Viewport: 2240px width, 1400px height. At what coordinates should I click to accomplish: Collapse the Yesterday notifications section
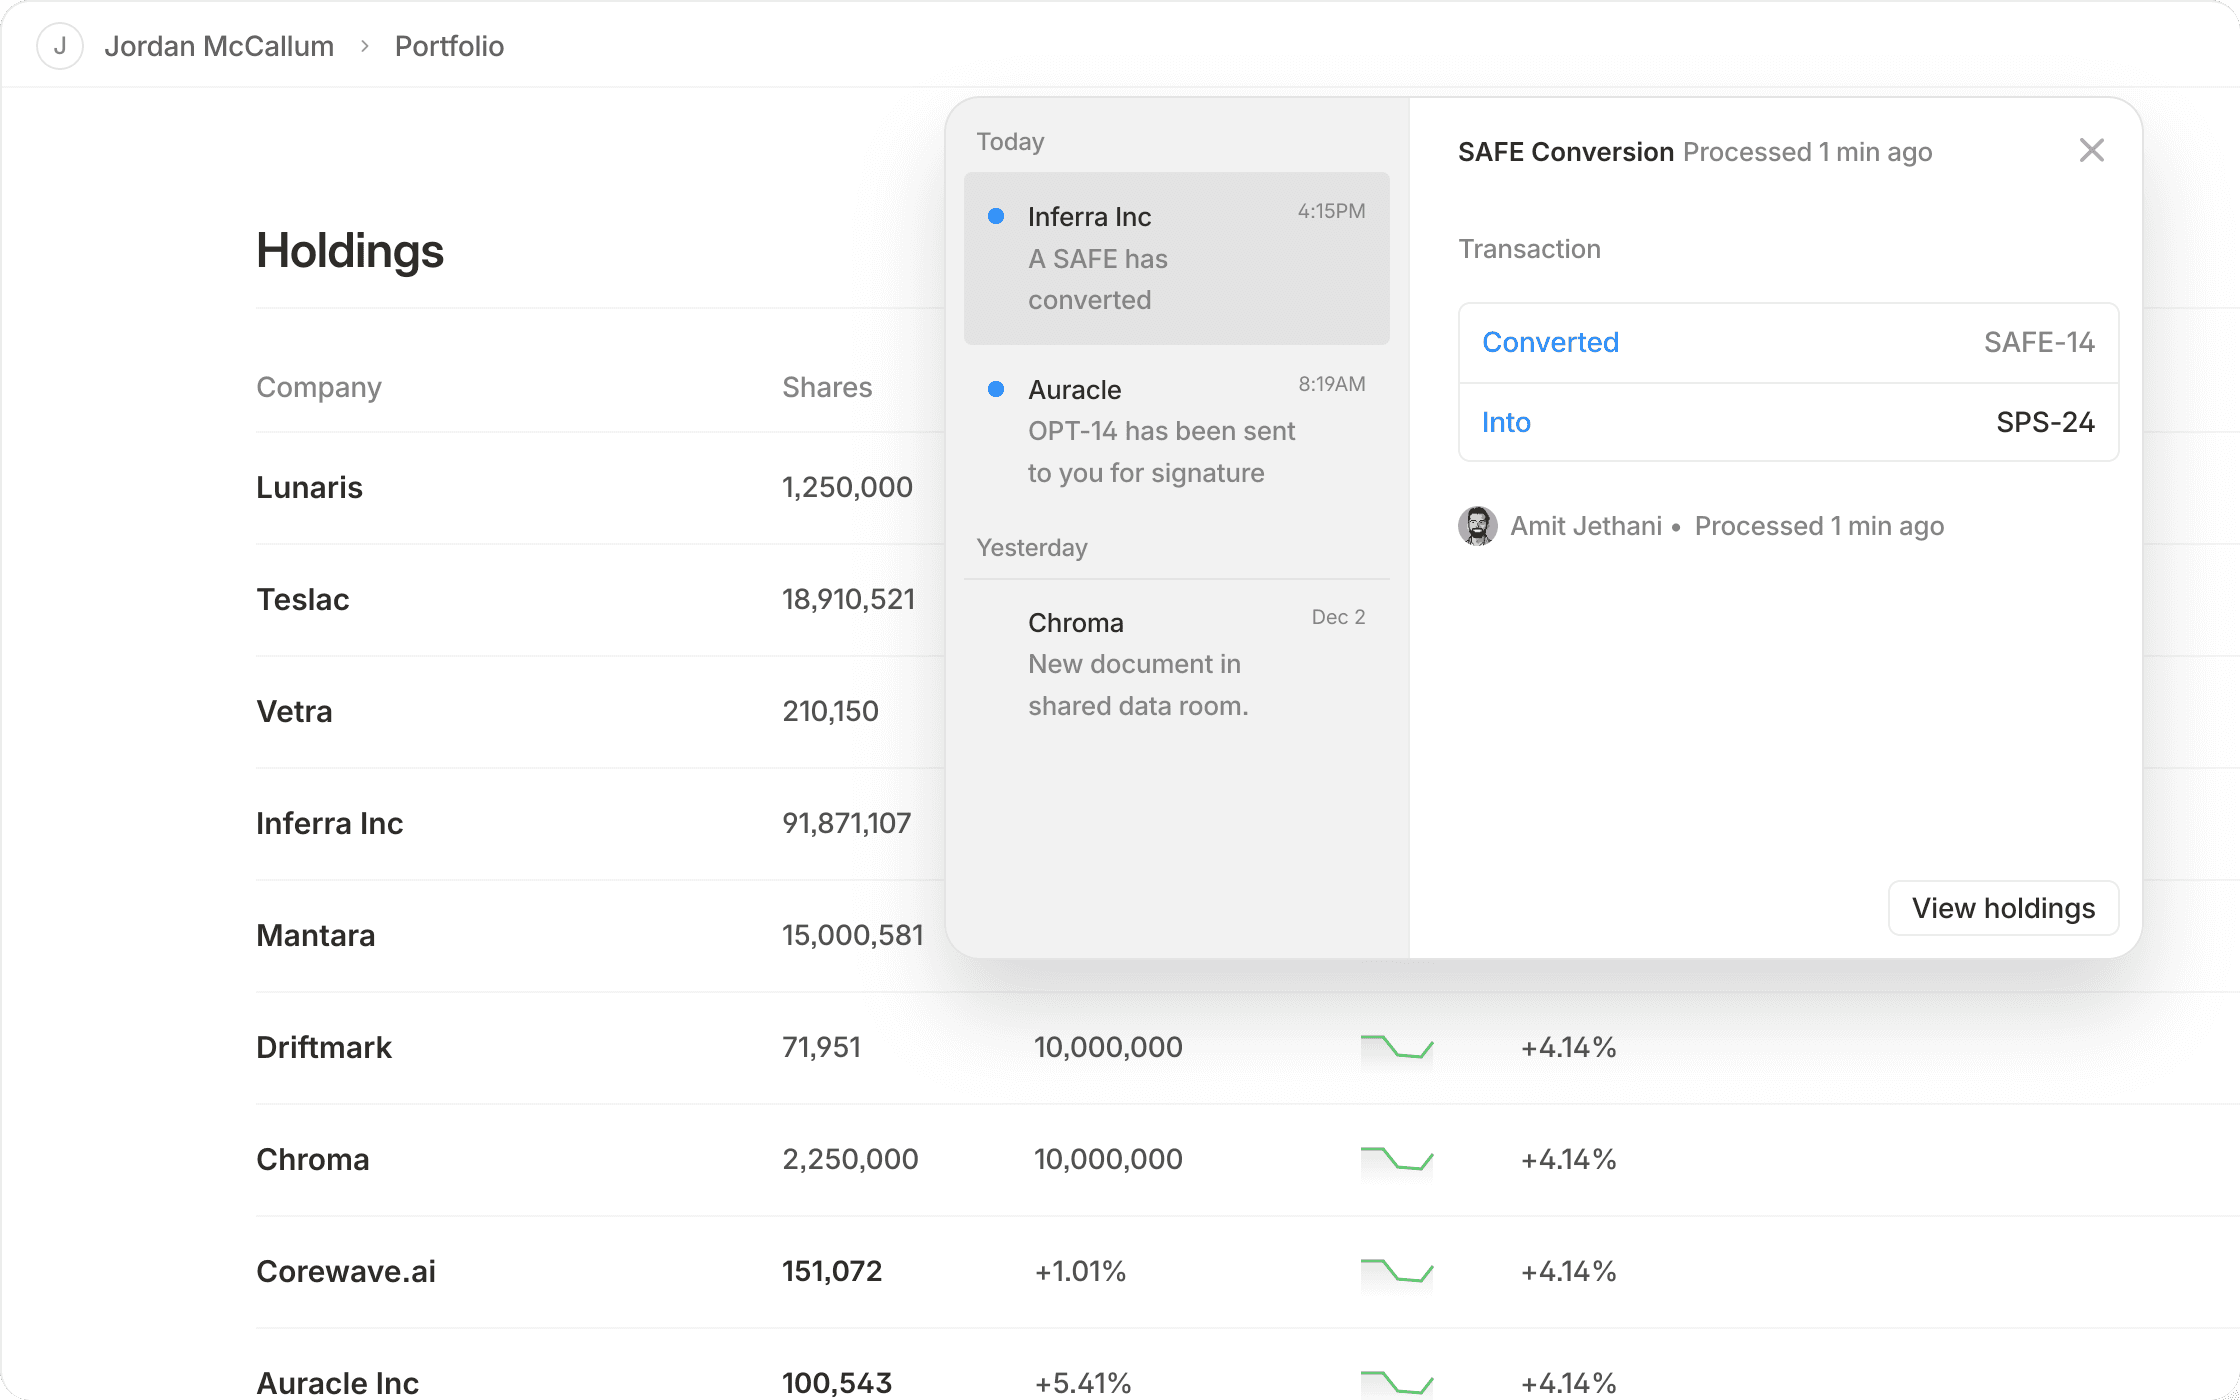(1031, 547)
